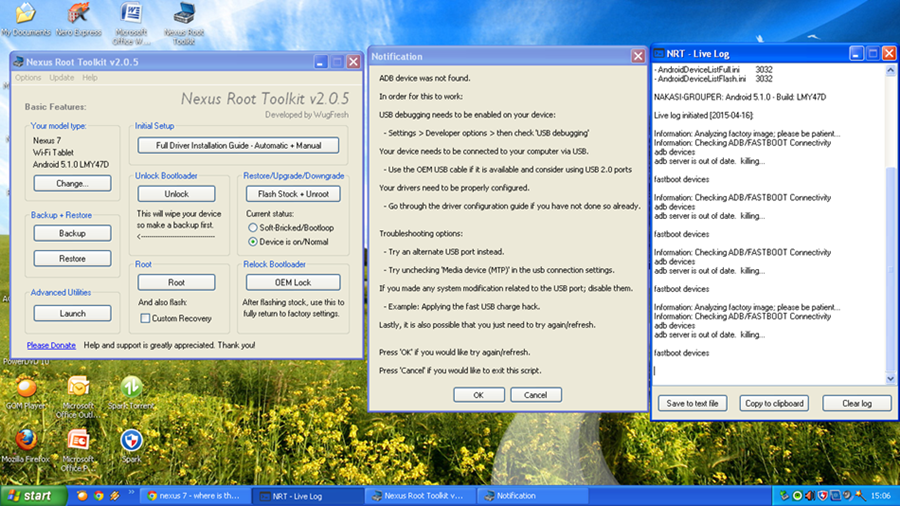Image resolution: width=900 pixels, height=506 pixels.
Task: Click the leftmost system tray icon
Action: (x=784, y=496)
